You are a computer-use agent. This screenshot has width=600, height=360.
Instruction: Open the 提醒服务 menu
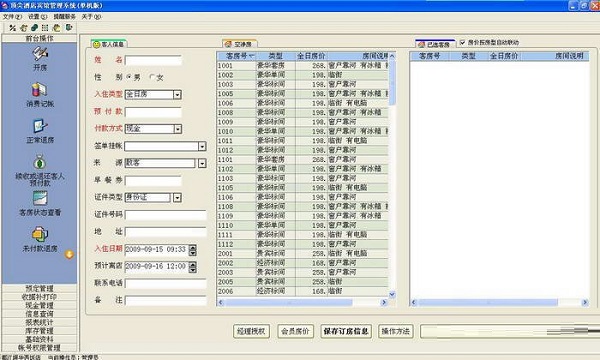(64, 16)
